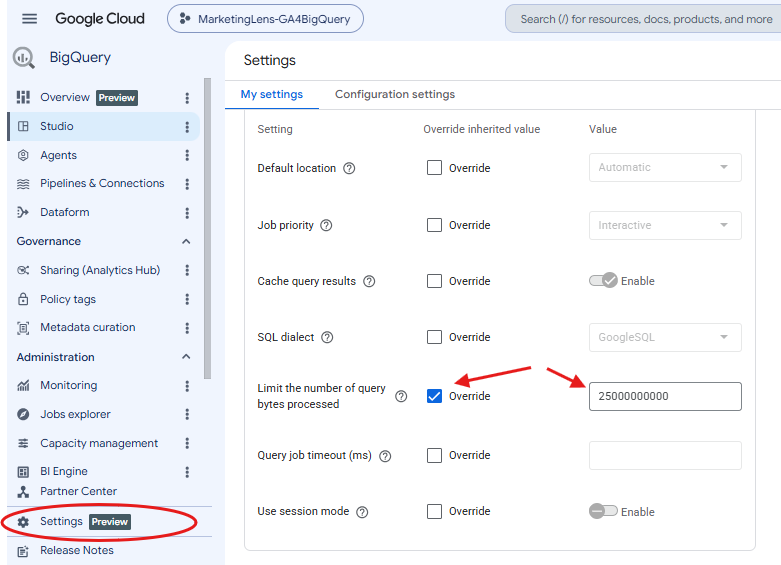Image resolution: width=781 pixels, height=565 pixels.
Task: Check Override for Default location
Action: click(434, 167)
